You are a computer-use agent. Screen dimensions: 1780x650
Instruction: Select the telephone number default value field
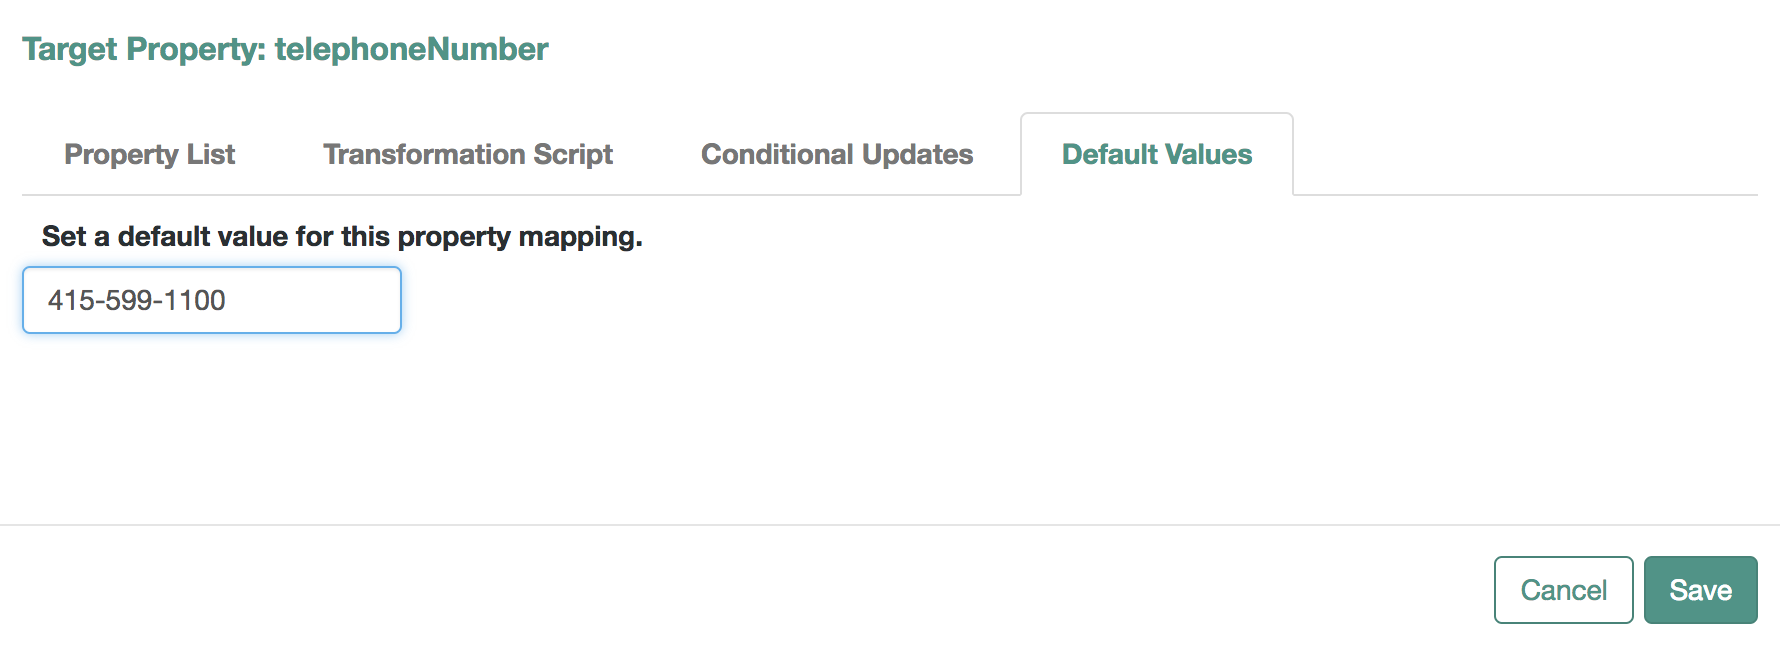[212, 300]
